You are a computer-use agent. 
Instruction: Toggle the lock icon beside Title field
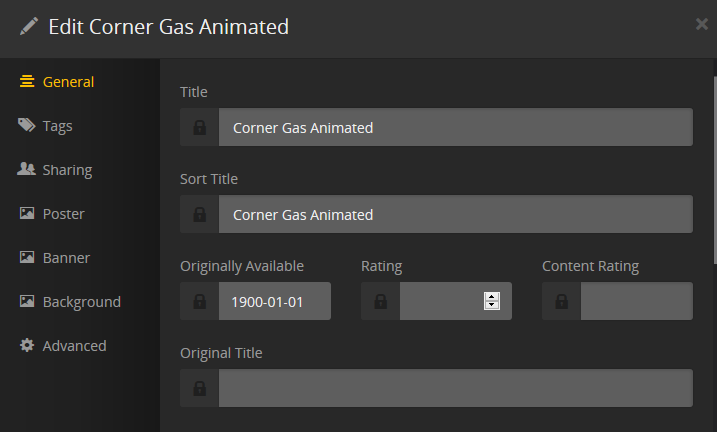click(199, 128)
